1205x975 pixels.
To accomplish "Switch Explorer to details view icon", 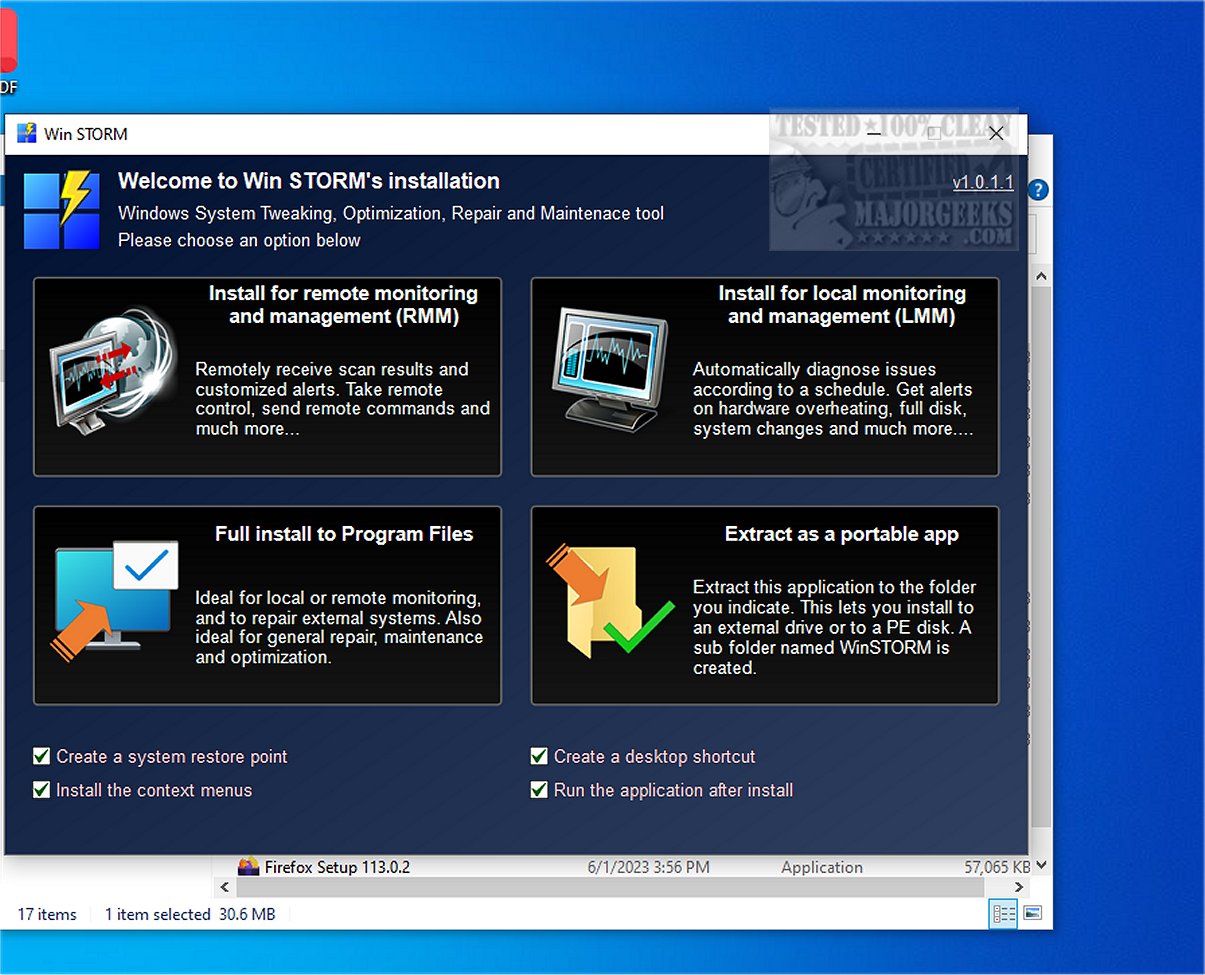I will point(1003,914).
